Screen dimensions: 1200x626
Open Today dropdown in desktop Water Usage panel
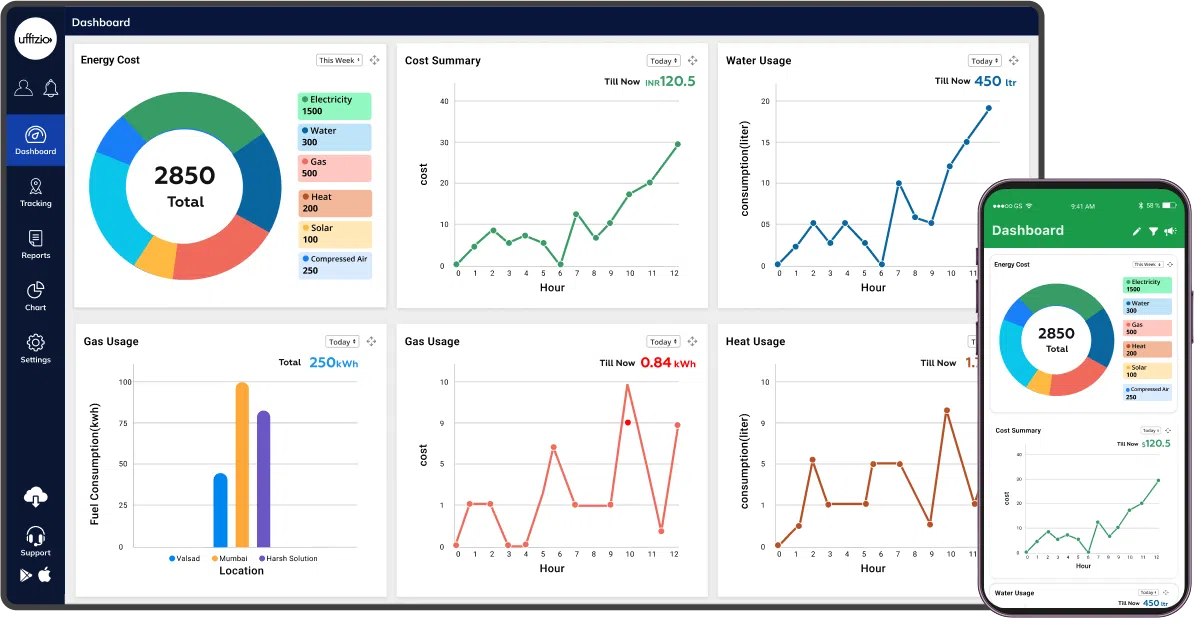click(984, 61)
